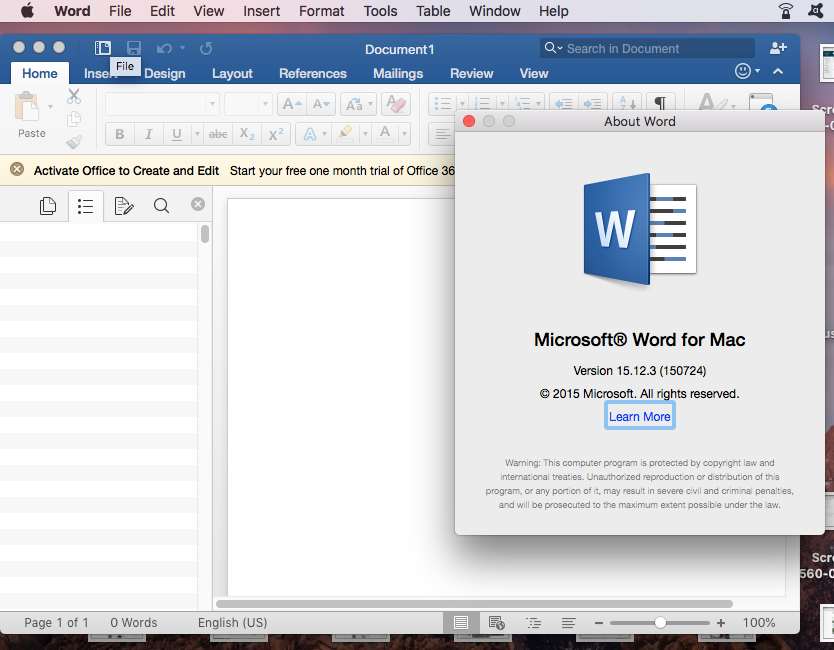Click the Decrease Indent icon
Image resolution: width=834 pixels, height=650 pixels.
564,103
